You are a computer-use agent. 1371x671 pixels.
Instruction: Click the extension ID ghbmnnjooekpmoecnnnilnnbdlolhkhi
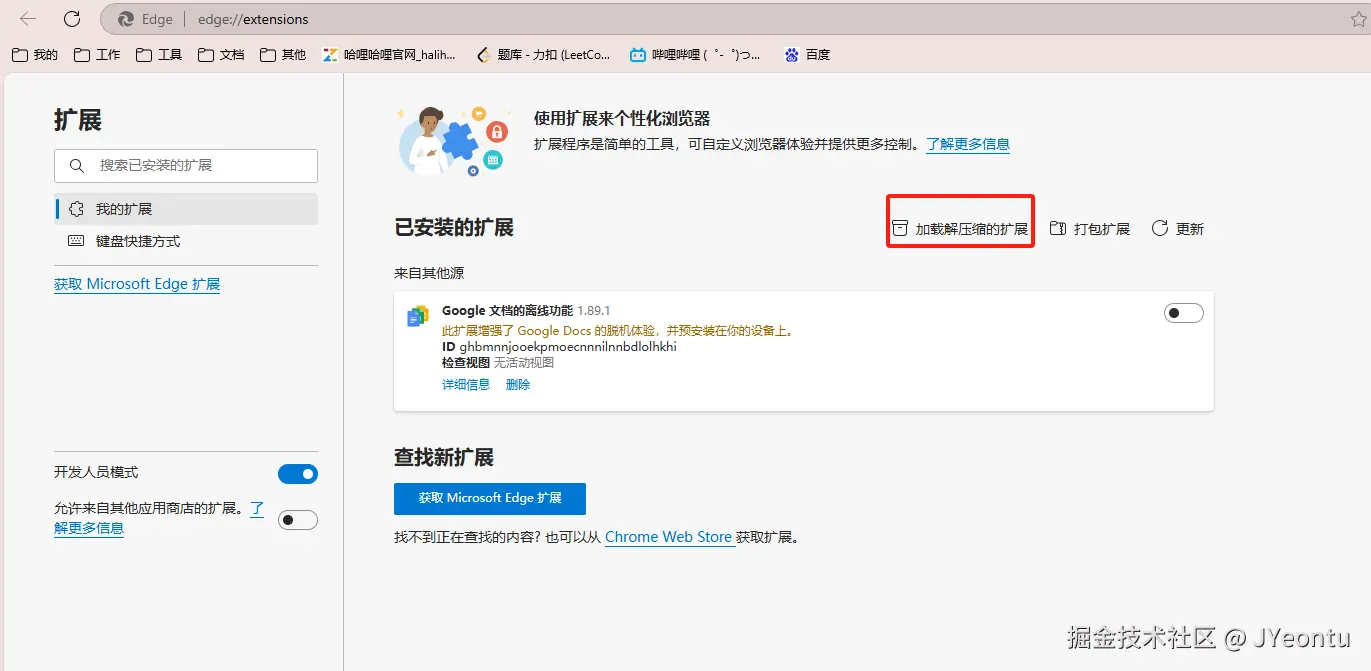568,347
